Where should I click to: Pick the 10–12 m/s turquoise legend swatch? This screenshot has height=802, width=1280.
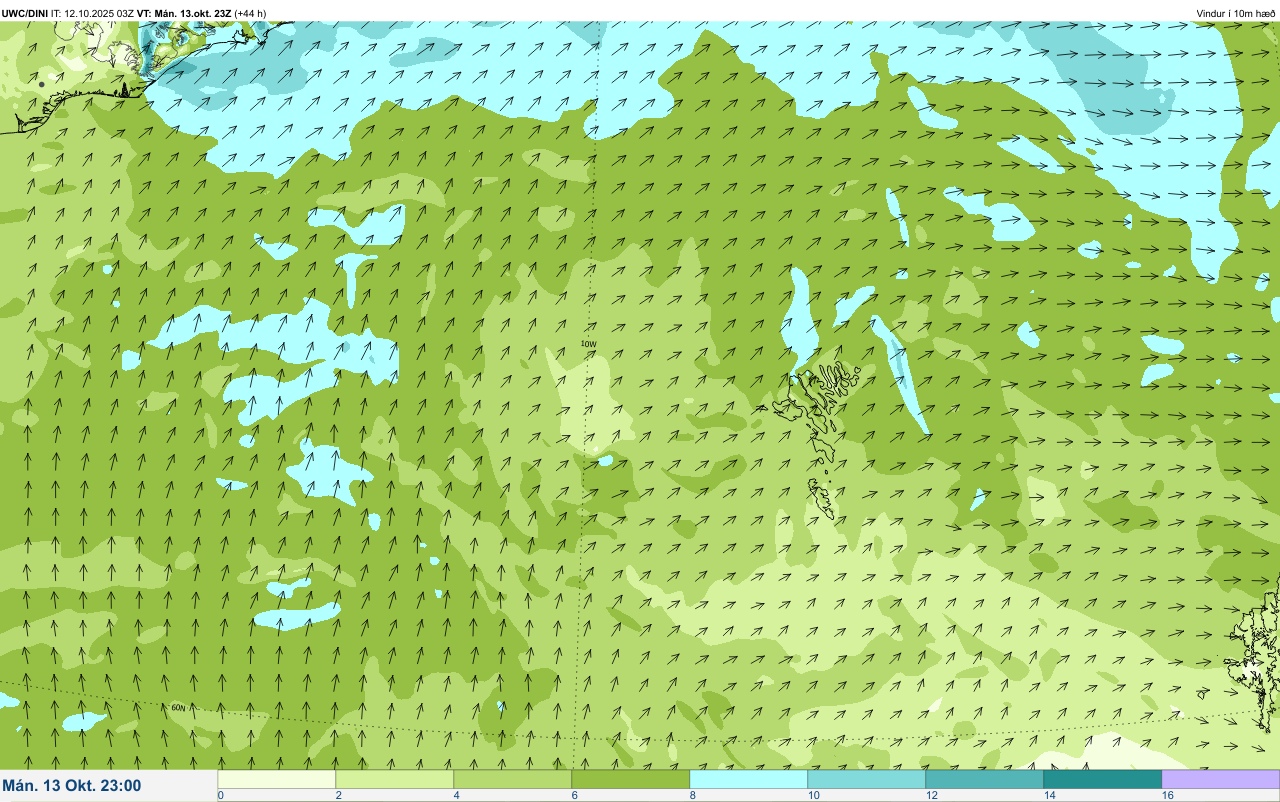(867, 779)
